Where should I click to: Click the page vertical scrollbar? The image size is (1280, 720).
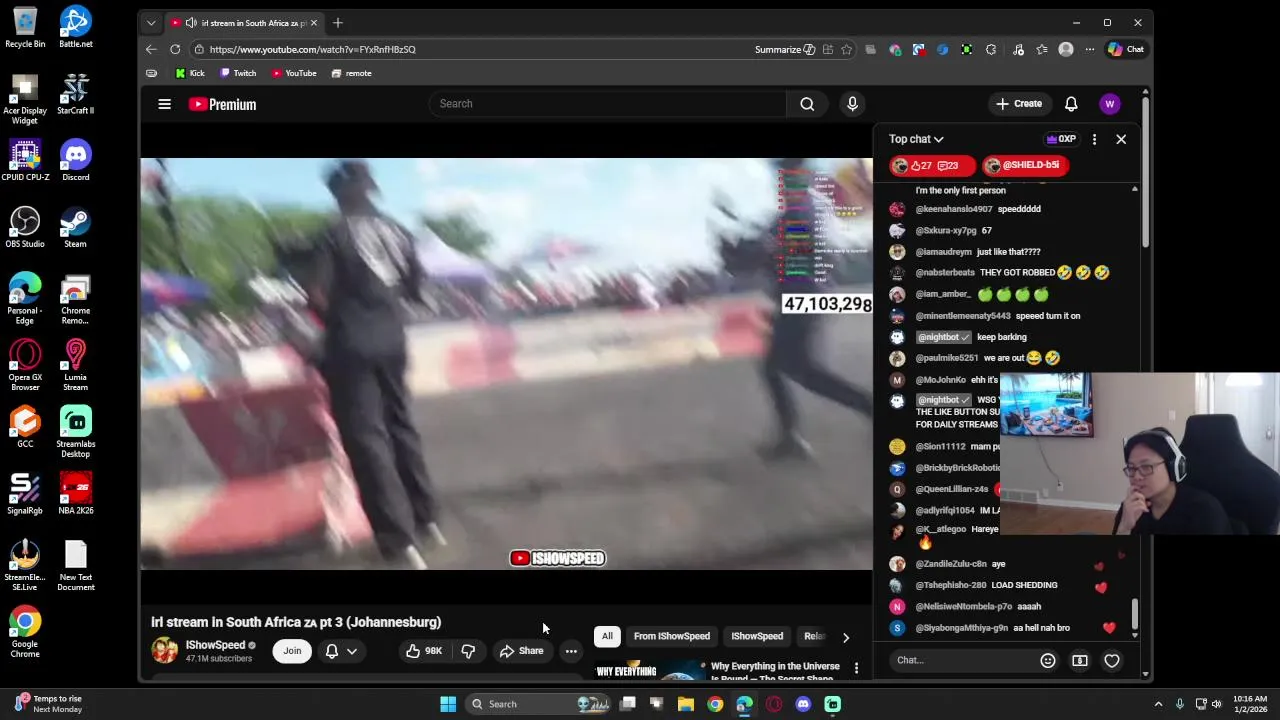pos(1145,170)
